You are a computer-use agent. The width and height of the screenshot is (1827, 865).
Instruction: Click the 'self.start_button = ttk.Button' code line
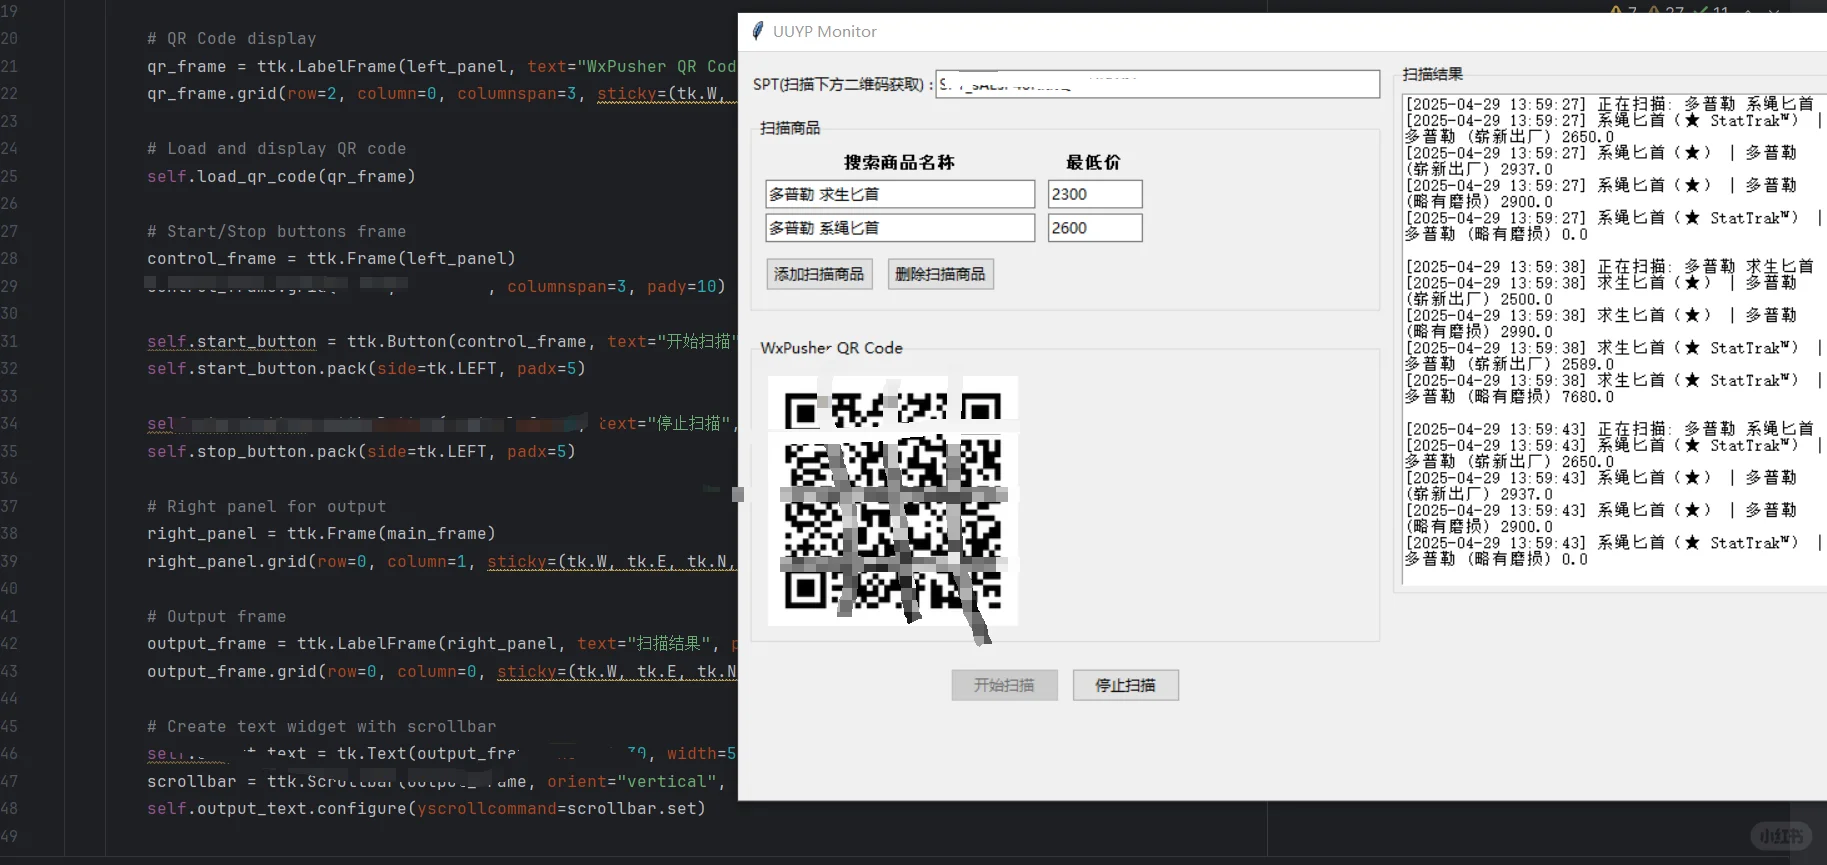[x=441, y=341]
